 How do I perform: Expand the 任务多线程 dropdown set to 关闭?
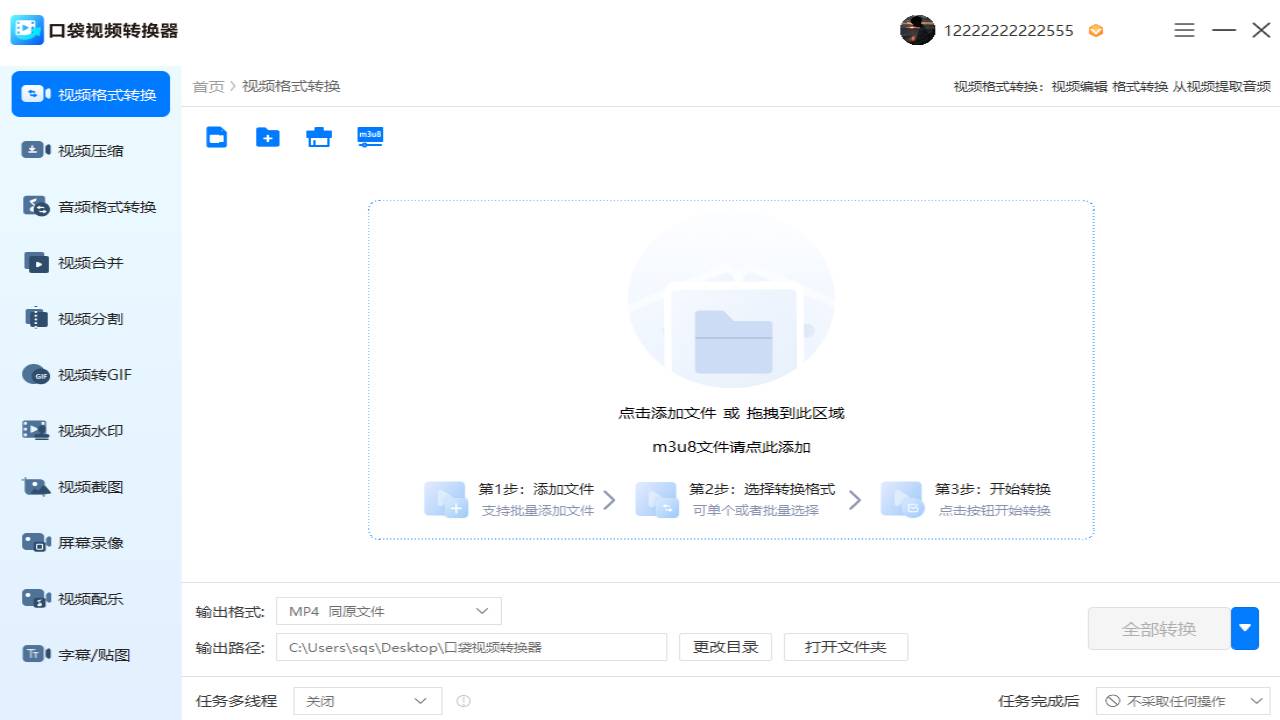[367, 700]
